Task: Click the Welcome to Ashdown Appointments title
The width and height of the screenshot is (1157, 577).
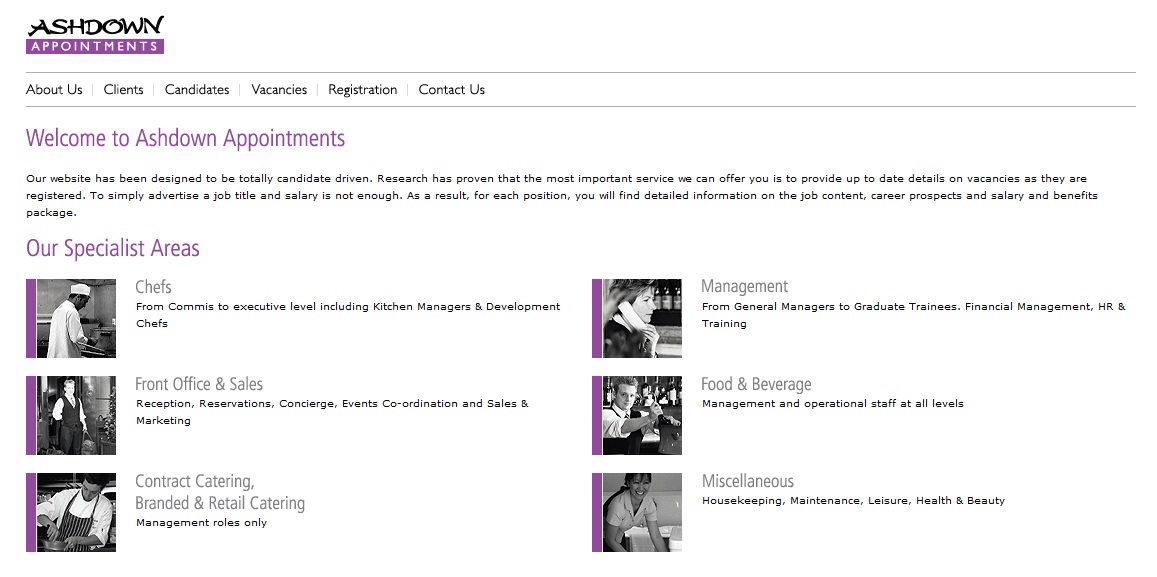Action: 185,138
